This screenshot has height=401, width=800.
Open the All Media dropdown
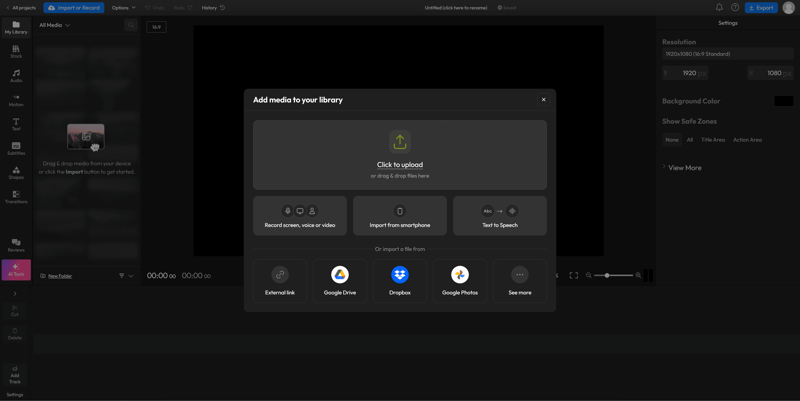click(54, 25)
